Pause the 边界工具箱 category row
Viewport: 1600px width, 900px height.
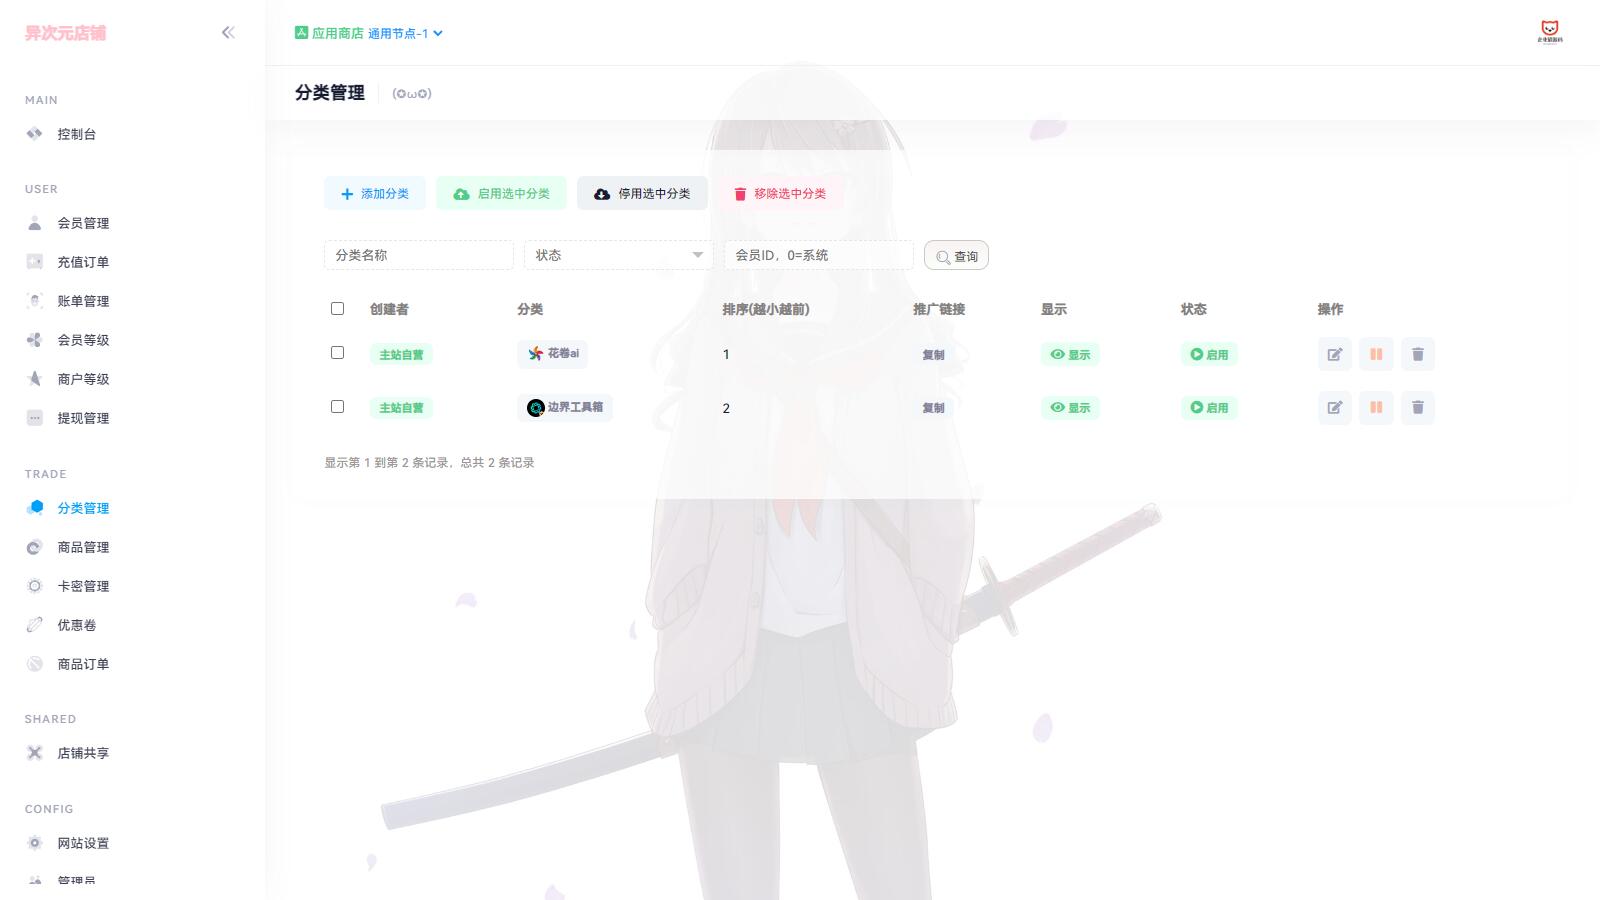coord(1376,407)
